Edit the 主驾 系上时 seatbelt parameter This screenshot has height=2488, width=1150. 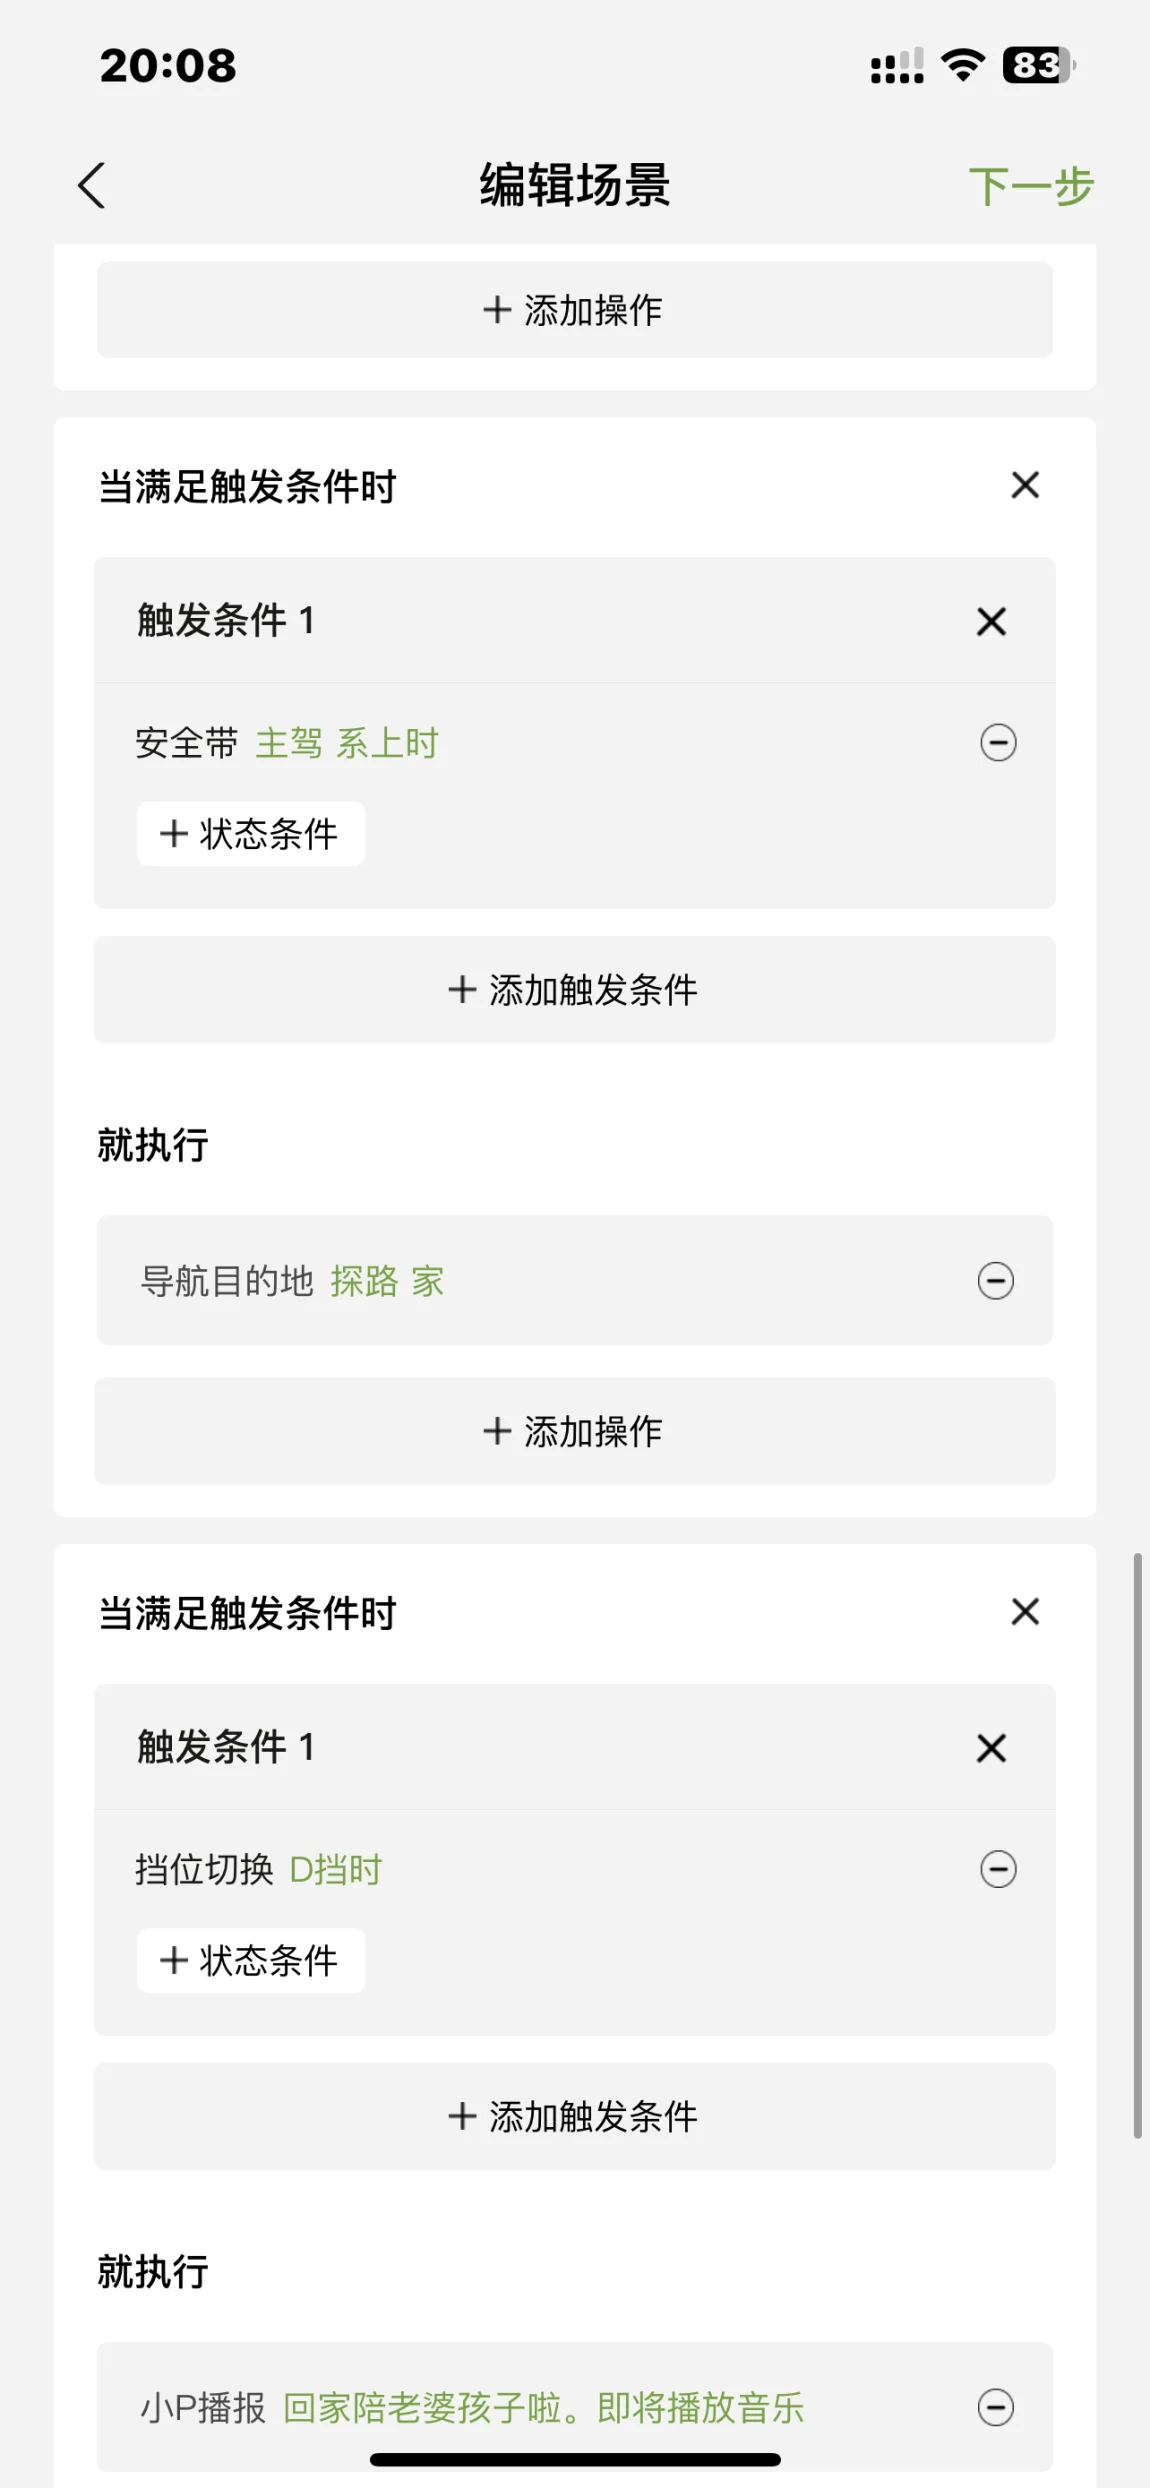(347, 744)
